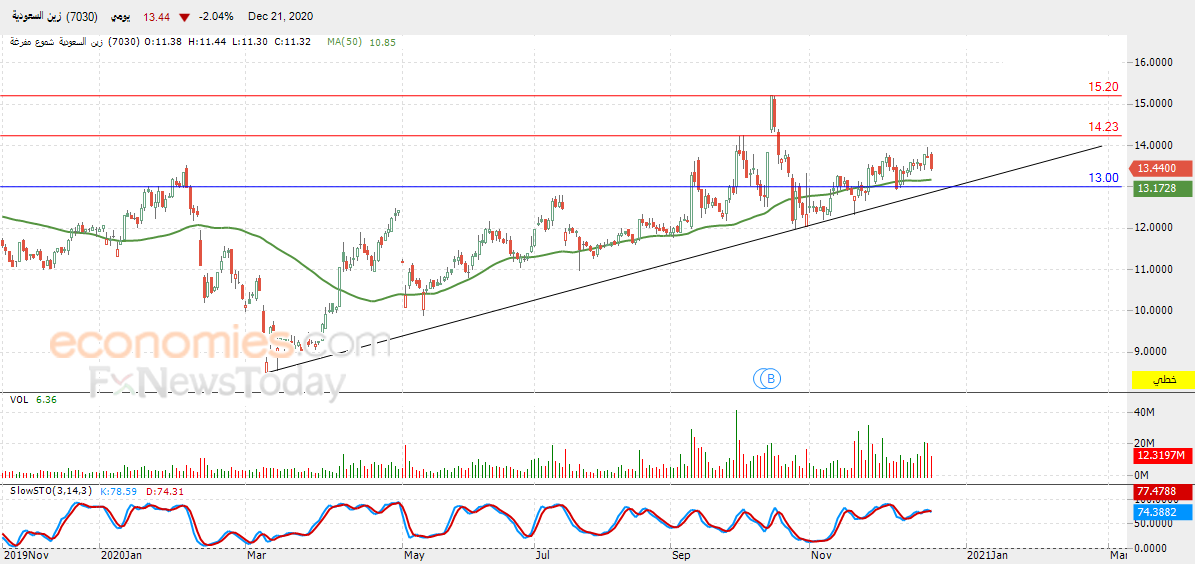Click the blue 13.00 support level label
The width and height of the screenshot is (1195, 564).
(x=1103, y=178)
